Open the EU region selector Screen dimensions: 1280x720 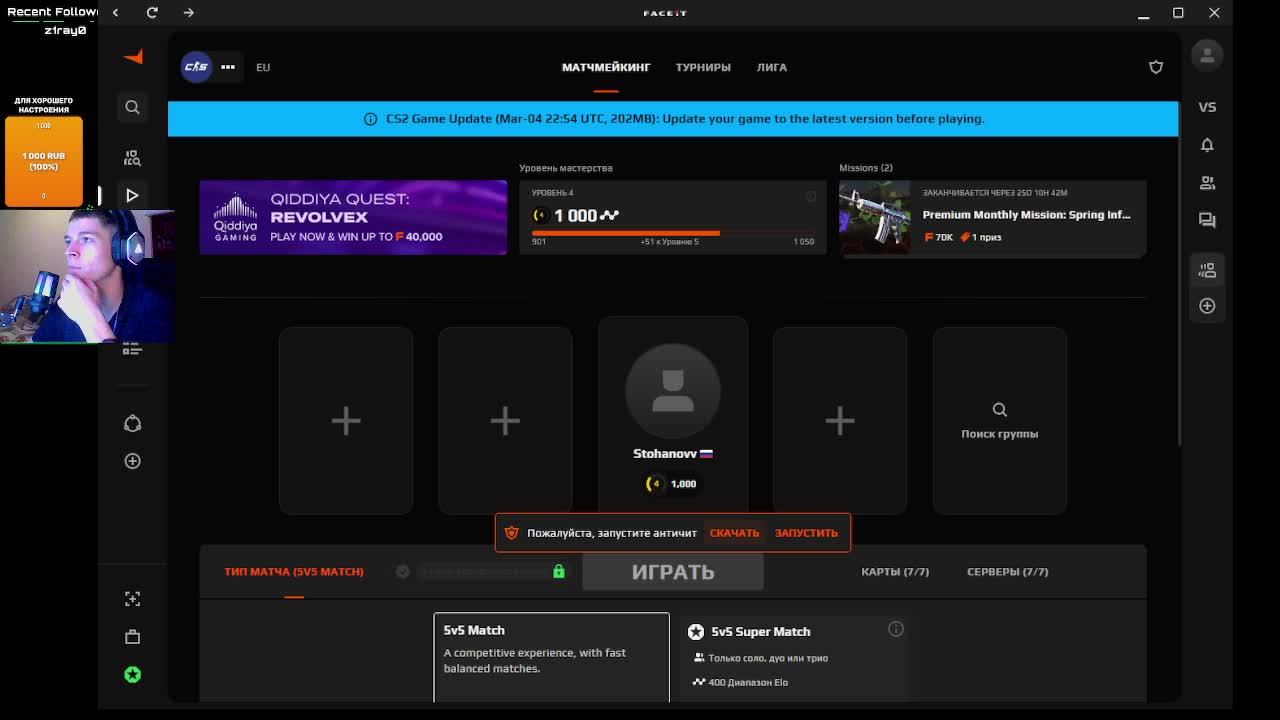(x=263, y=67)
